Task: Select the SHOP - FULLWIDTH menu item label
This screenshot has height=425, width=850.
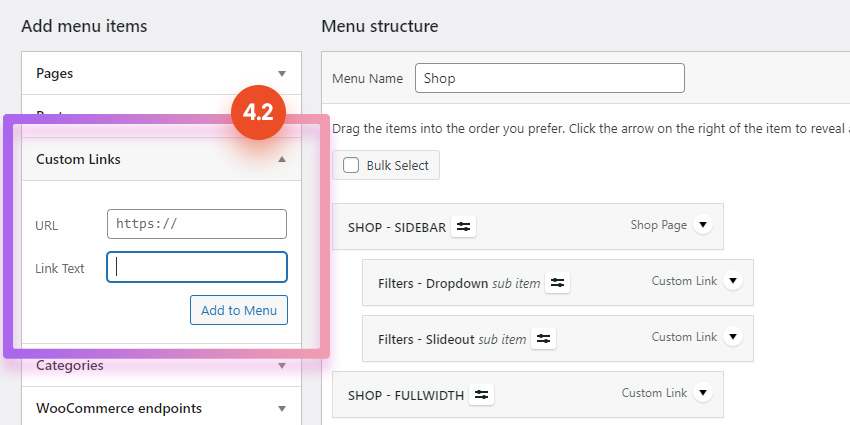Action: point(406,395)
